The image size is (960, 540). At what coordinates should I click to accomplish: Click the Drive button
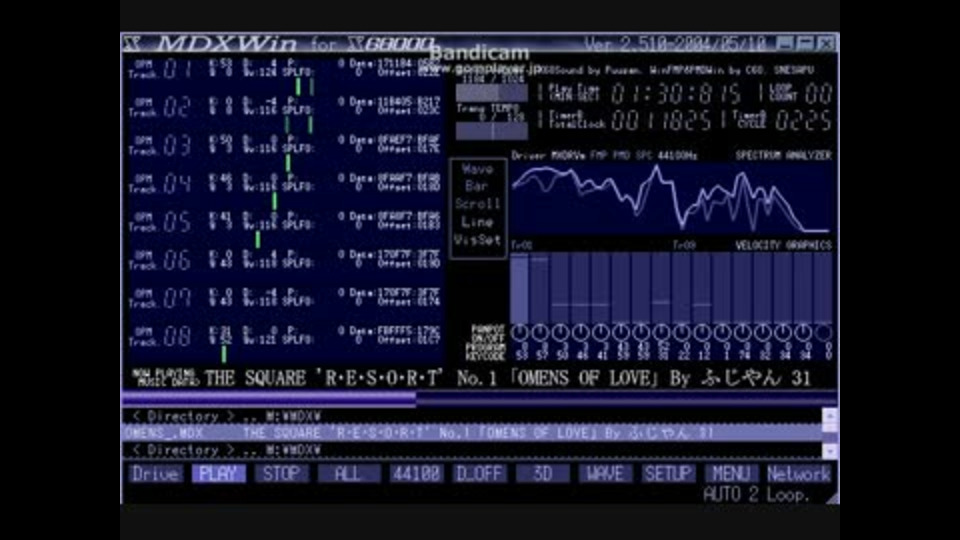(156, 473)
